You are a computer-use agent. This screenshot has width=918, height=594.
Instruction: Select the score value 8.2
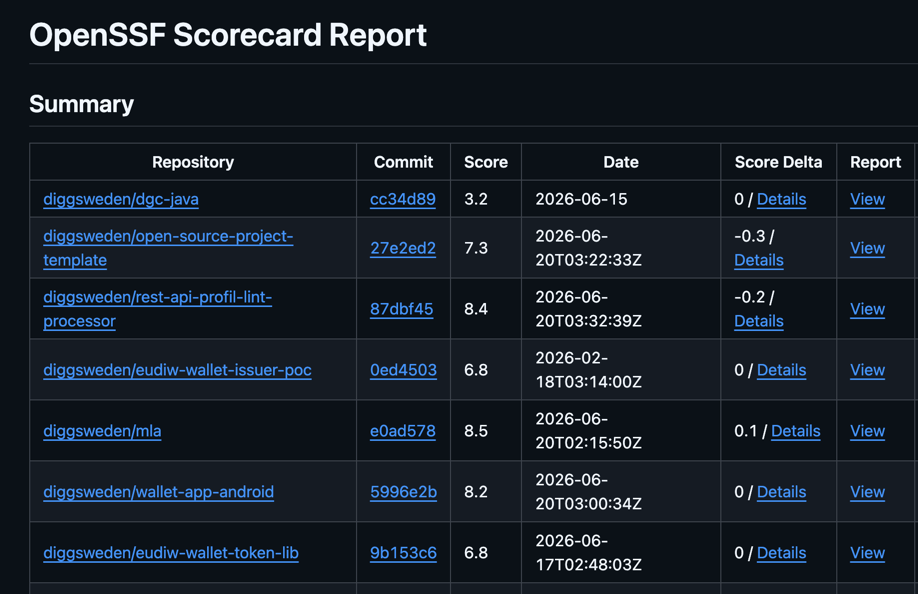point(476,492)
